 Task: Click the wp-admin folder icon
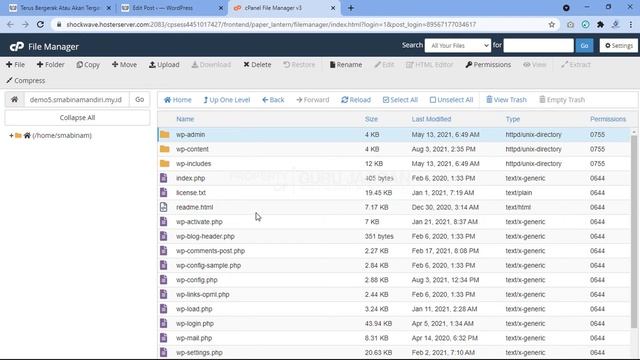click(164, 134)
